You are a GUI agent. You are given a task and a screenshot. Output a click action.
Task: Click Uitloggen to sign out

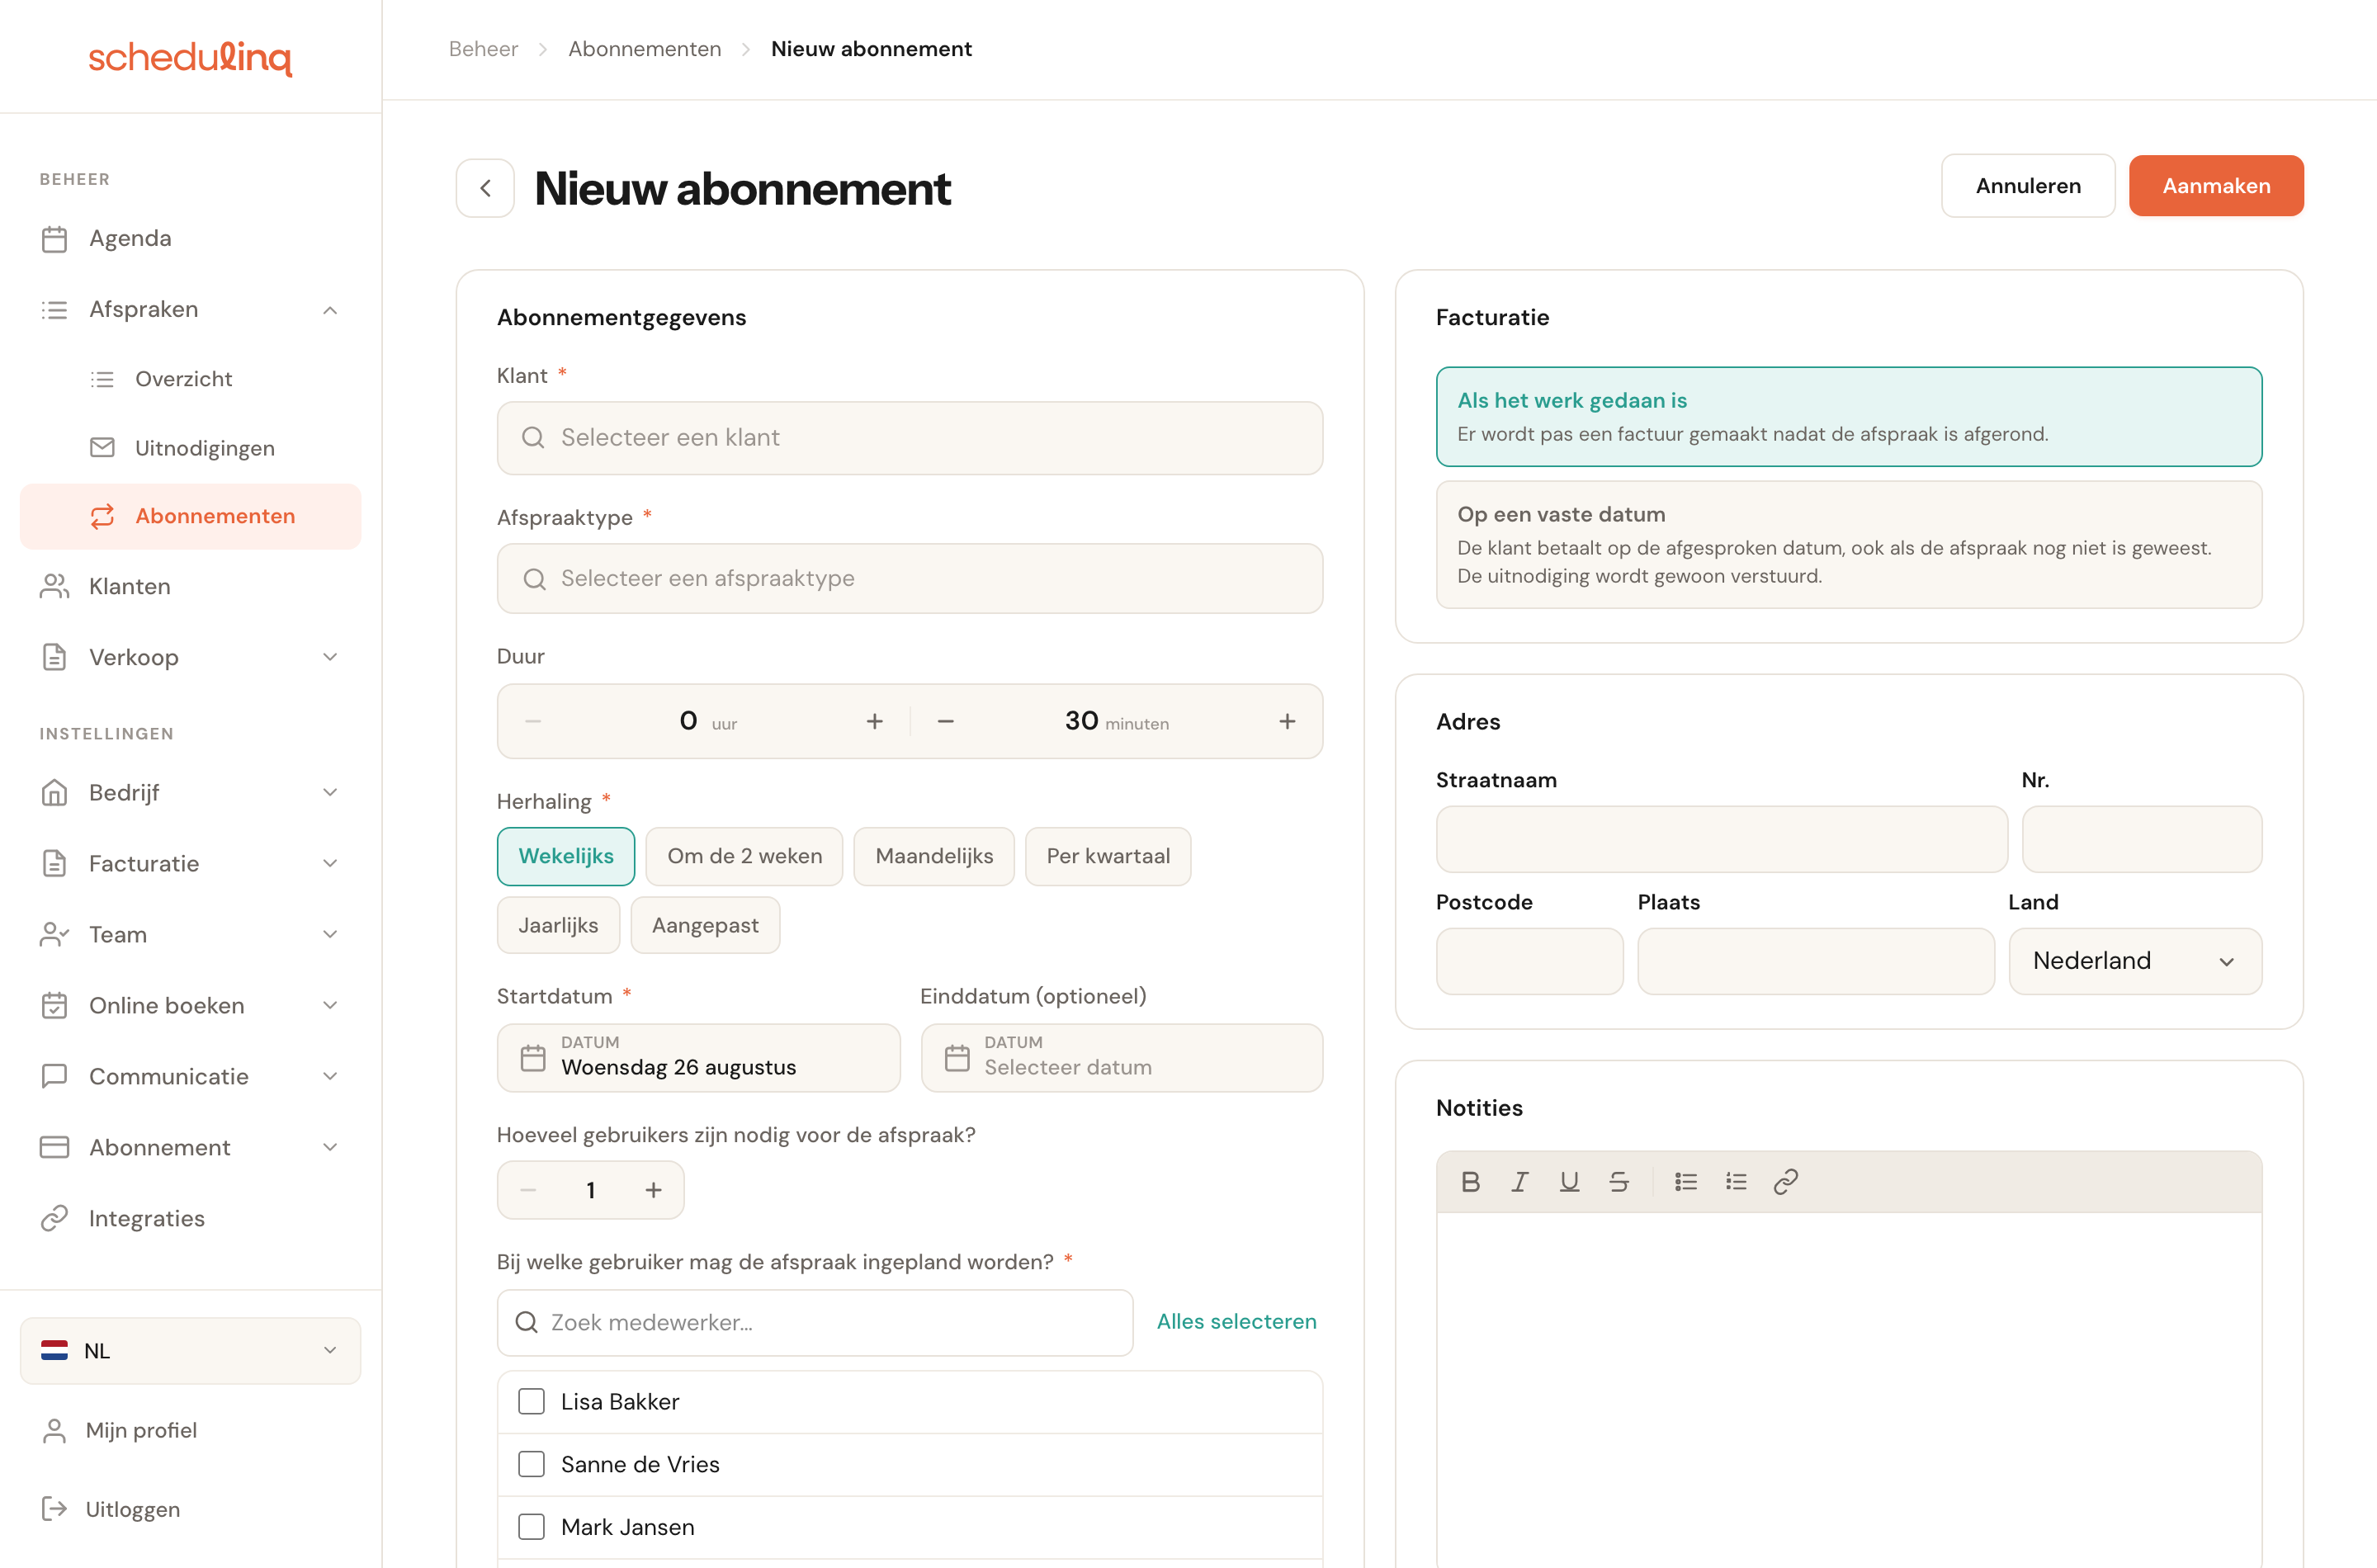pyautogui.click(x=190, y=1509)
